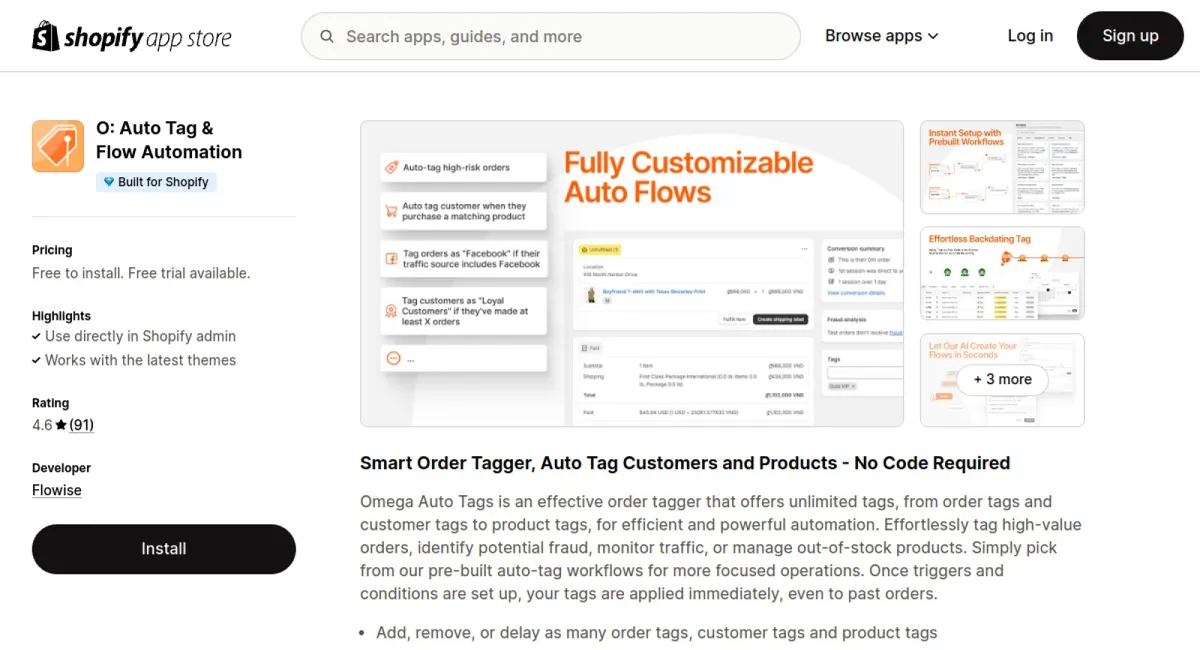The width and height of the screenshot is (1200, 650).
Task: Select the 'Use directly in Shopify admin' highlight
Action: tap(140, 336)
